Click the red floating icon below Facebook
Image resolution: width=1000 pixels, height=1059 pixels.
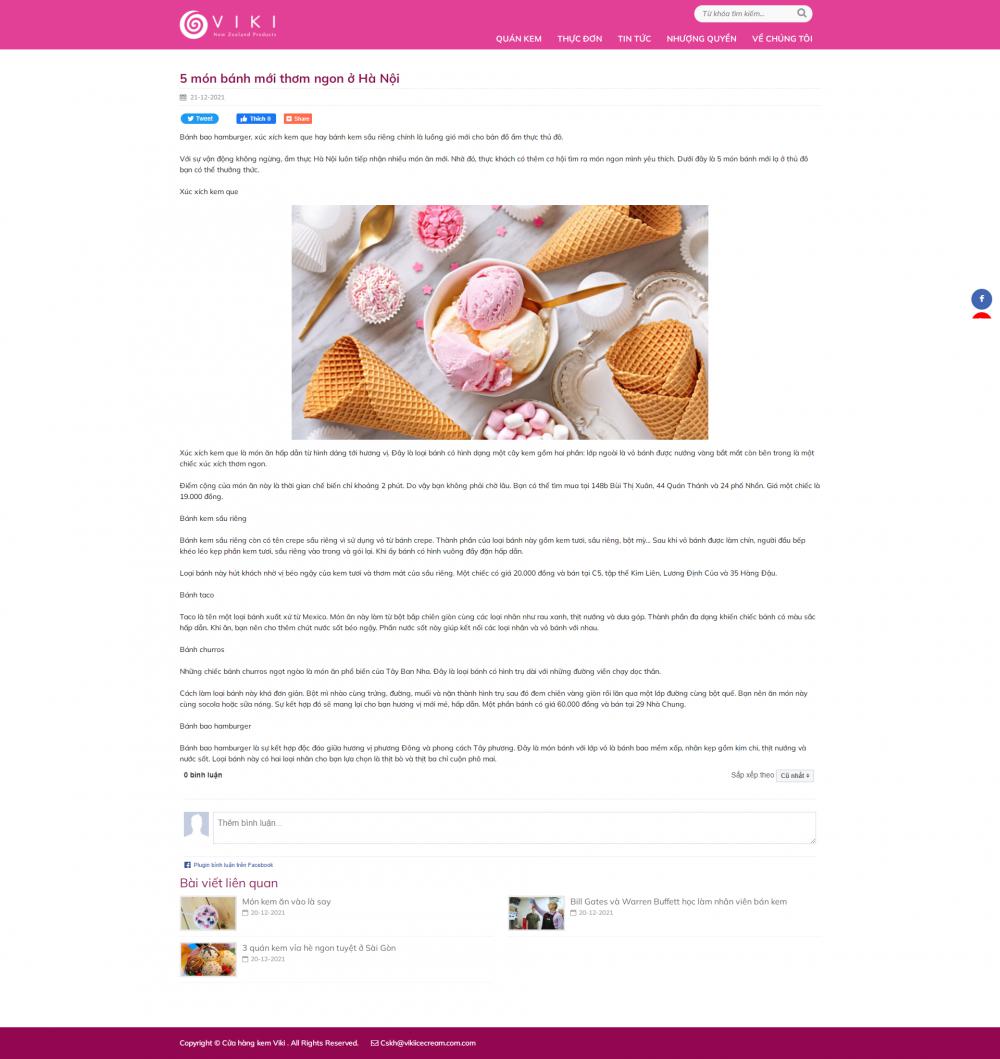[x=981, y=315]
